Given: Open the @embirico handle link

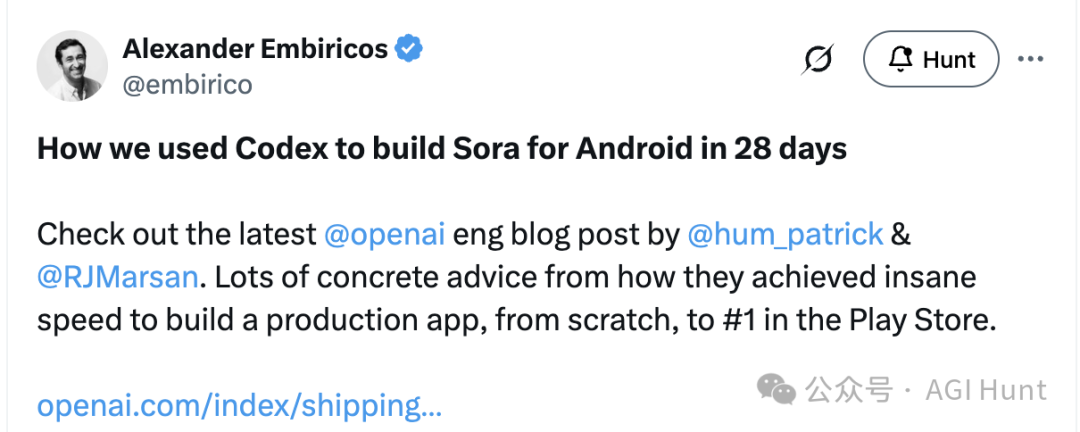Looking at the screenshot, I should tap(186, 85).
